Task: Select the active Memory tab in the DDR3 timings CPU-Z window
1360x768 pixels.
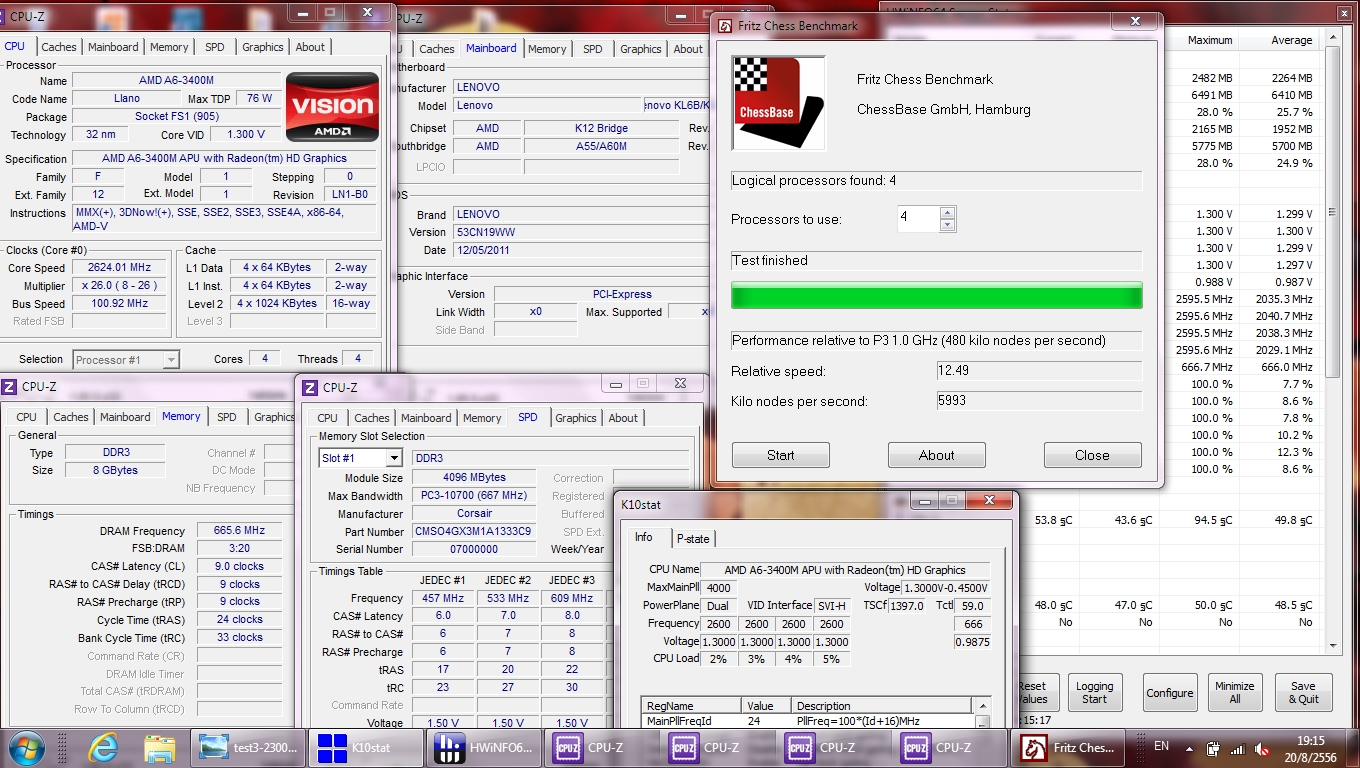Action: tap(181, 416)
